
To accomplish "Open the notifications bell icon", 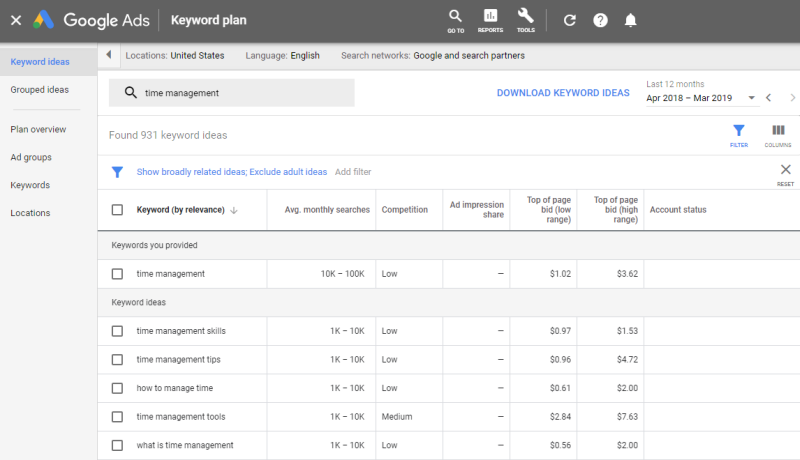I will pos(631,20).
